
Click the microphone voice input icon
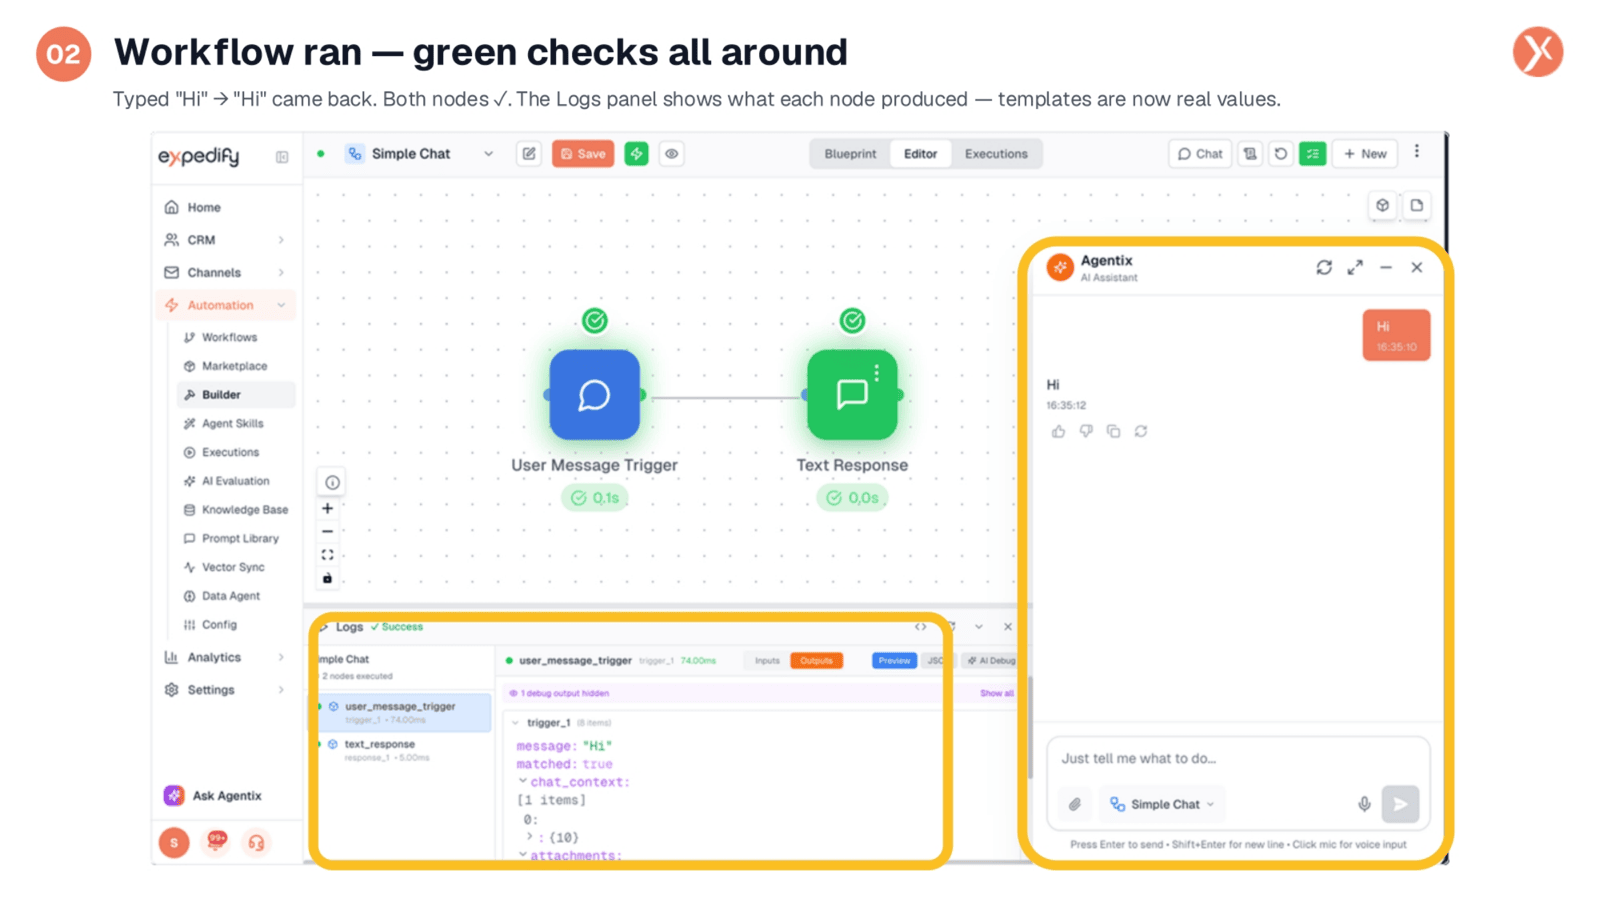pyautogui.click(x=1364, y=805)
